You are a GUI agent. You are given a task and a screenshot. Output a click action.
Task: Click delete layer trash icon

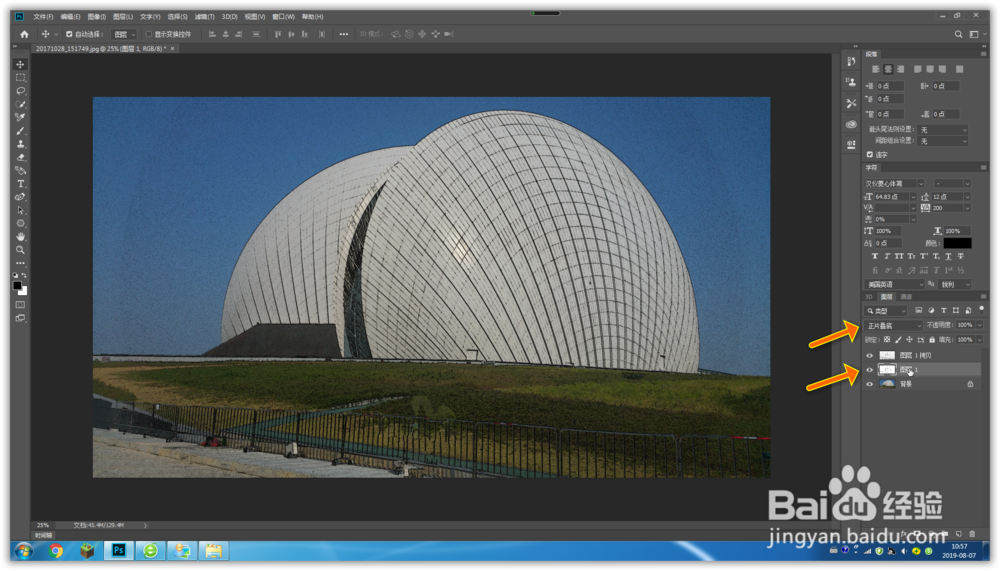[972, 533]
